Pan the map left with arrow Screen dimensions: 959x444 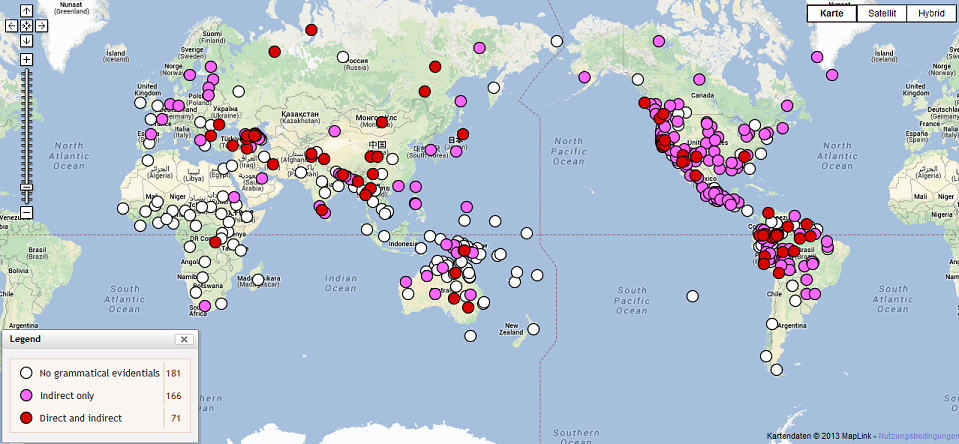(13, 25)
